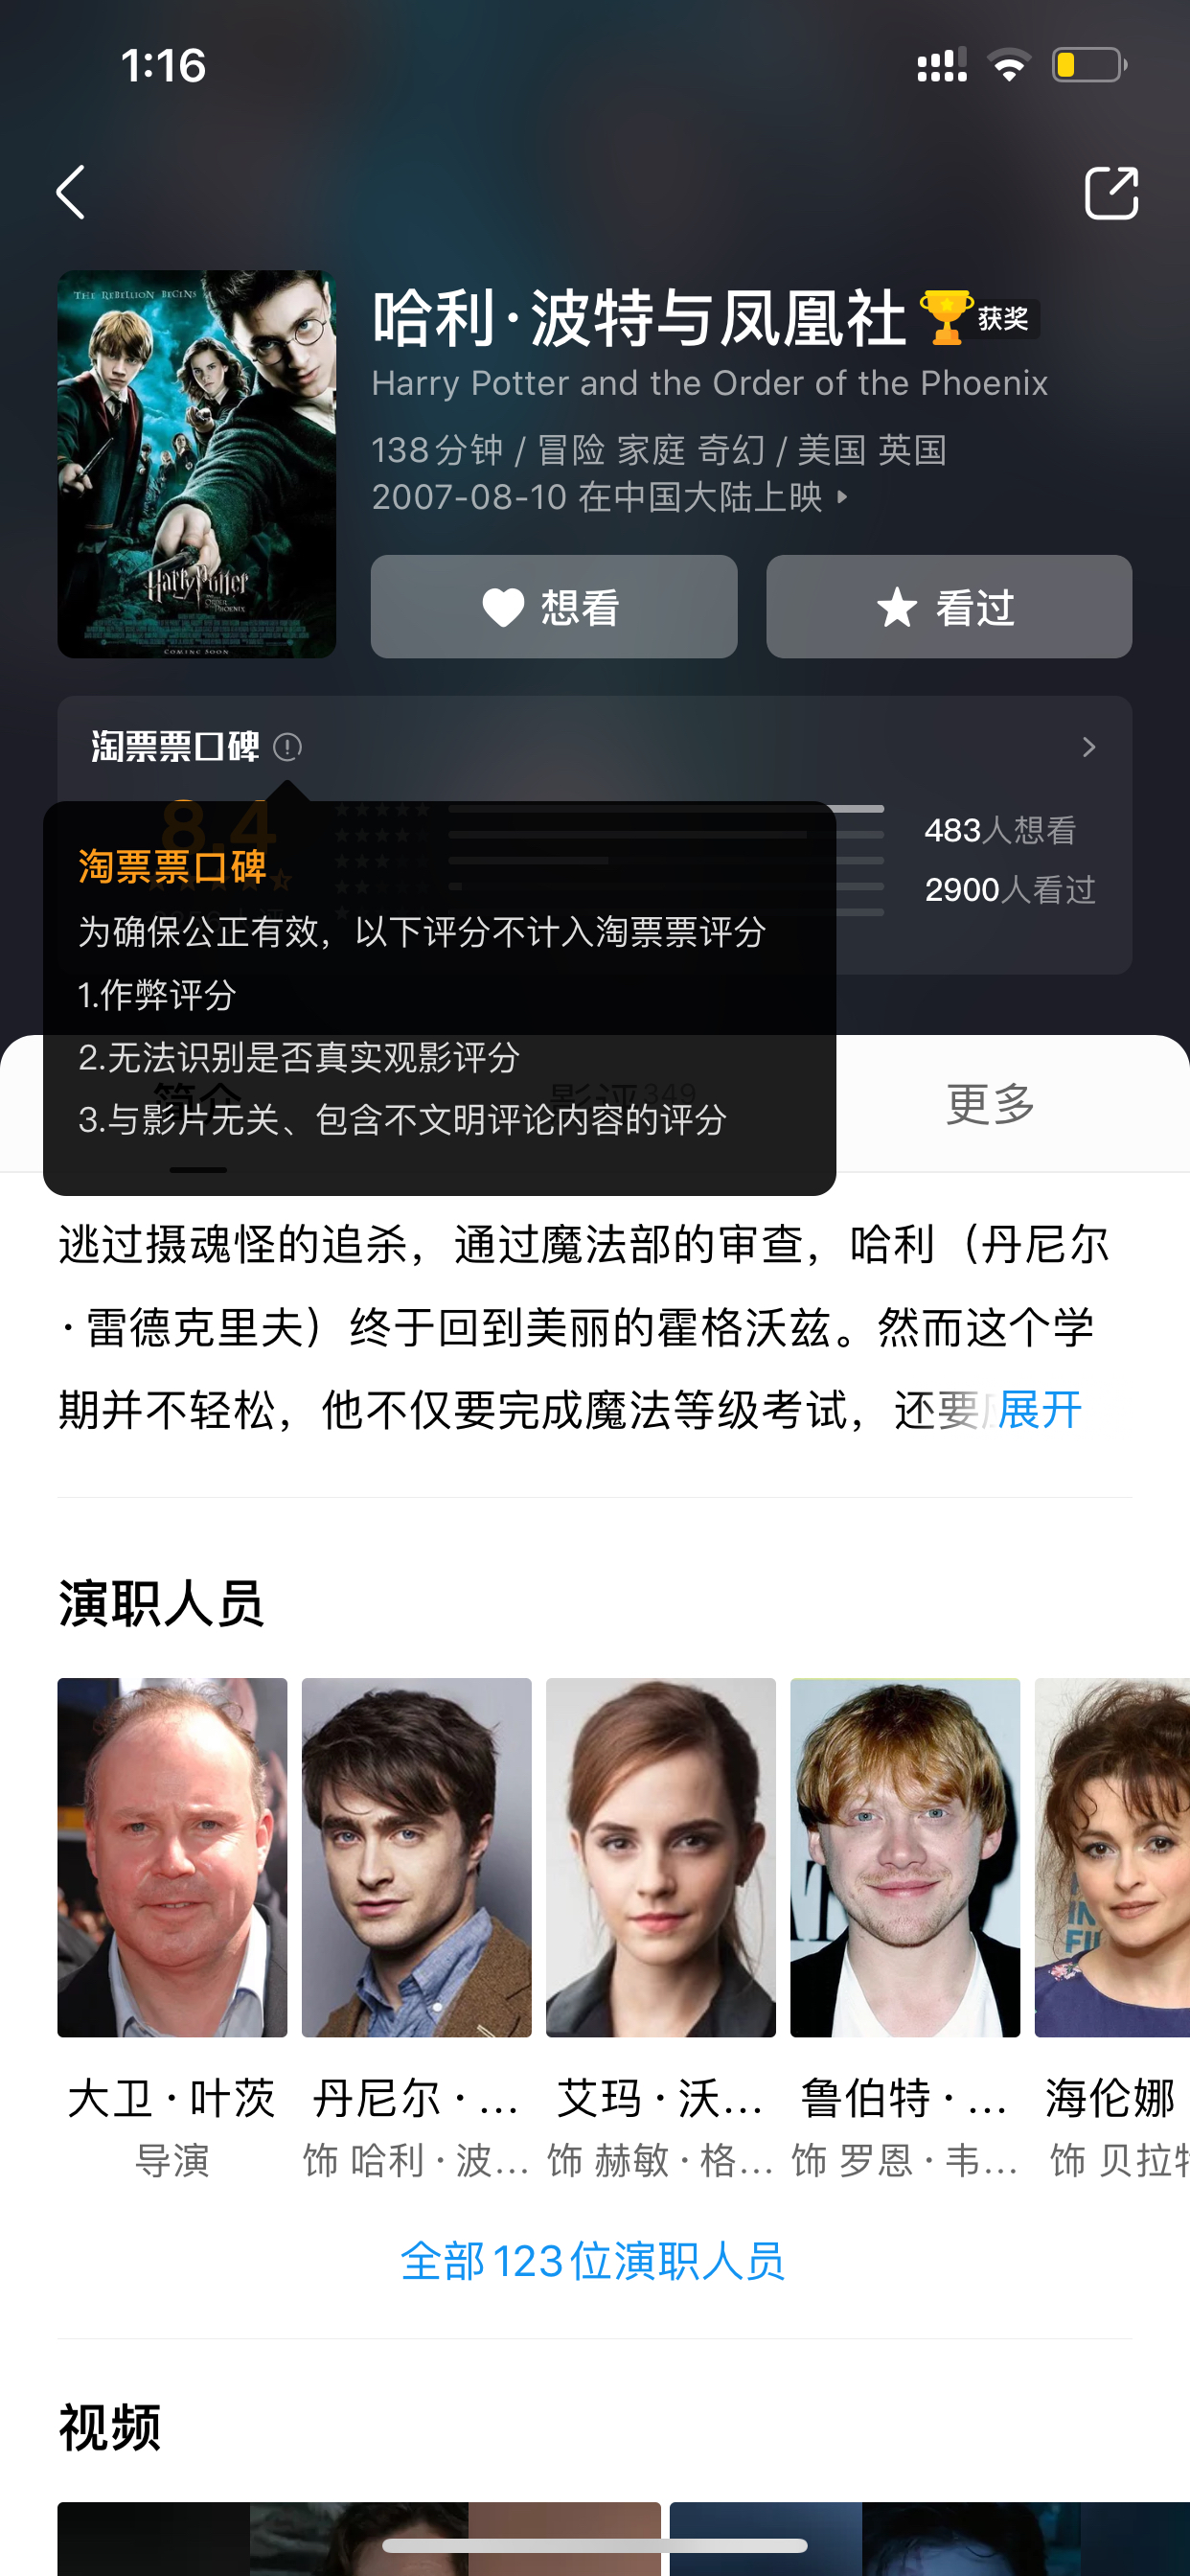Tap the info icon beside 淘票票口碑
This screenshot has height=2576, width=1190.
pos(287,747)
